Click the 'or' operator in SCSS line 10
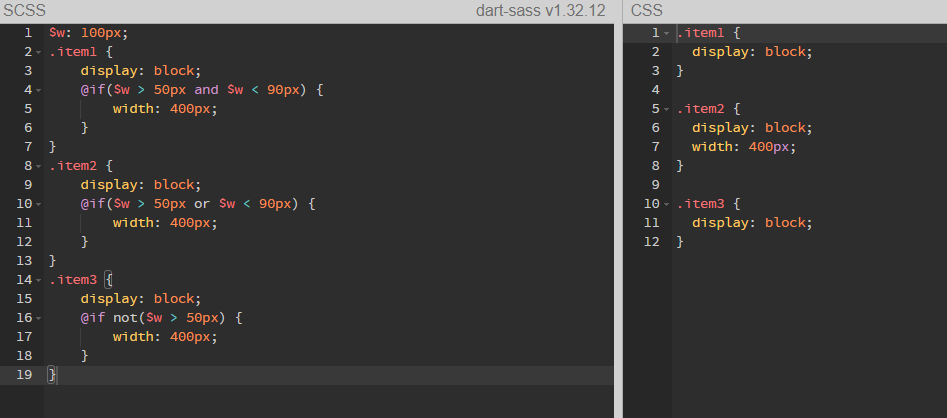The width and height of the screenshot is (947, 418). click(202, 204)
